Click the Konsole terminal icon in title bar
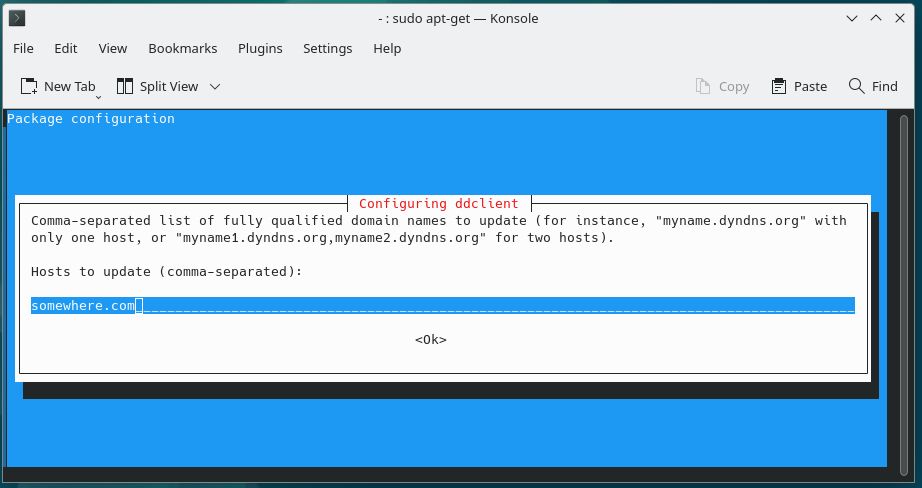This screenshot has width=922, height=488. pyautogui.click(x=17, y=18)
